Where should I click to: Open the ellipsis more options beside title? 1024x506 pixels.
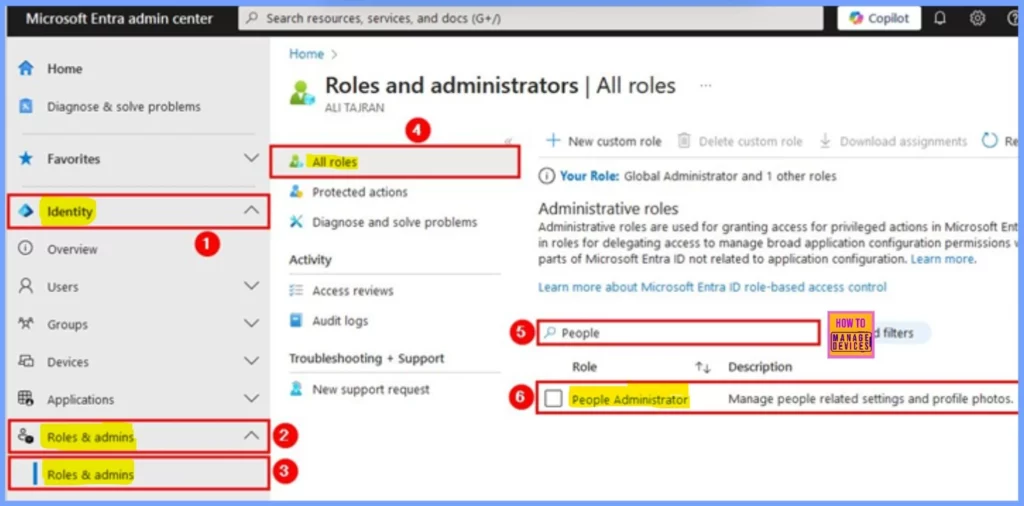tap(705, 86)
